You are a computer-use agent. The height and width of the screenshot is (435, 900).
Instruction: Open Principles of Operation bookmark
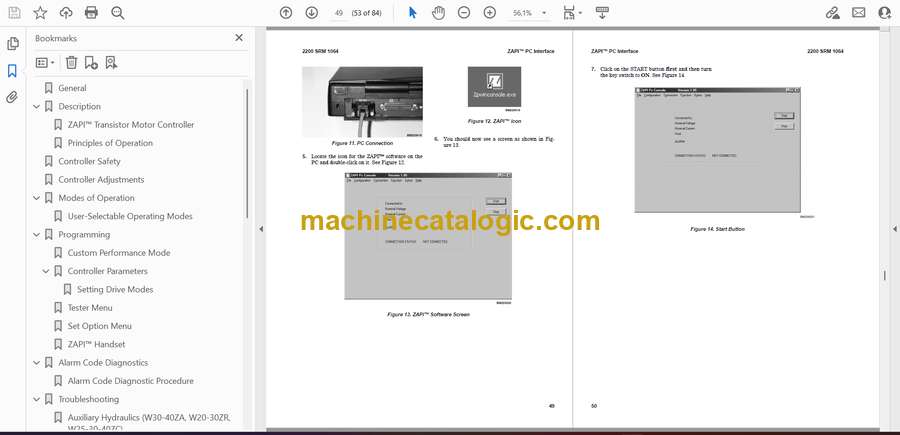(110, 143)
